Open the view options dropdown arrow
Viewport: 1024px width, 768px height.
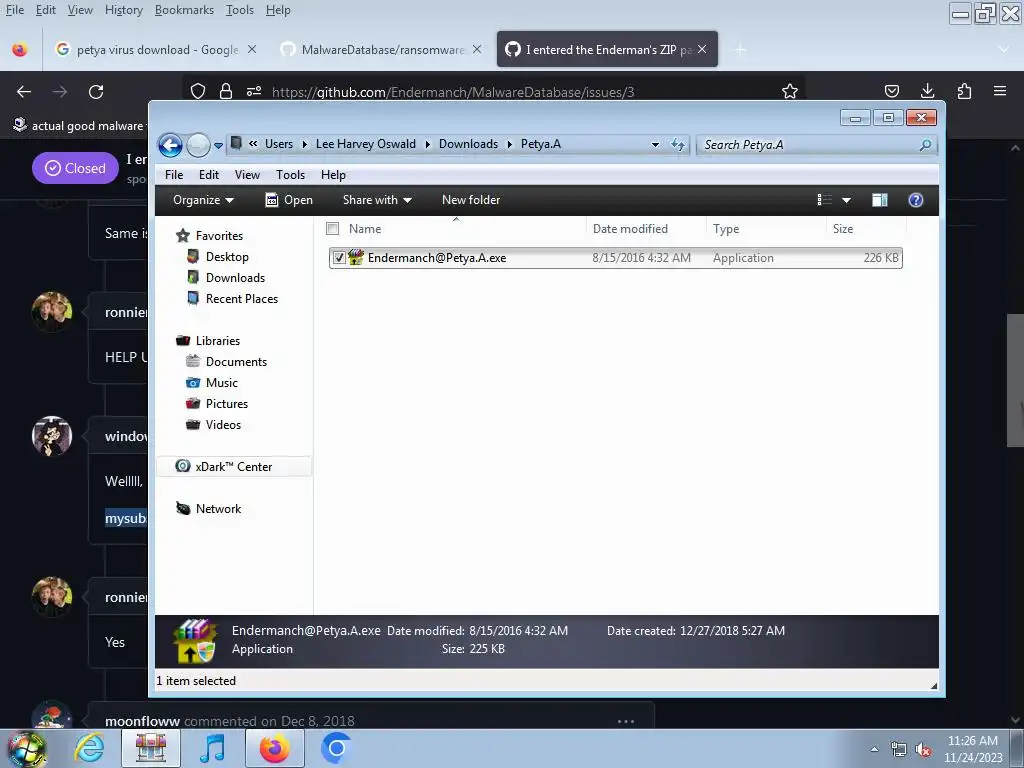coord(846,200)
